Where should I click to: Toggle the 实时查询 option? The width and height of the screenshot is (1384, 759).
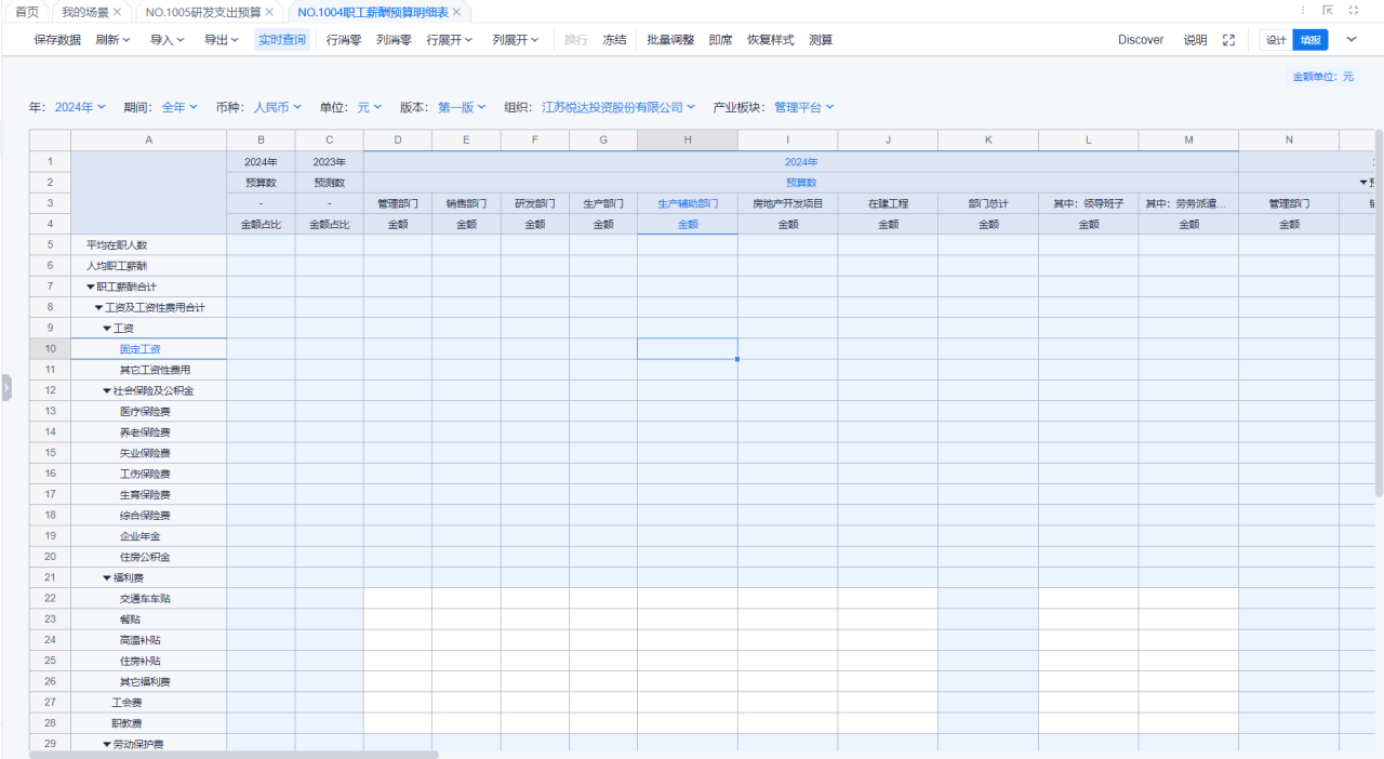click(x=282, y=40)
